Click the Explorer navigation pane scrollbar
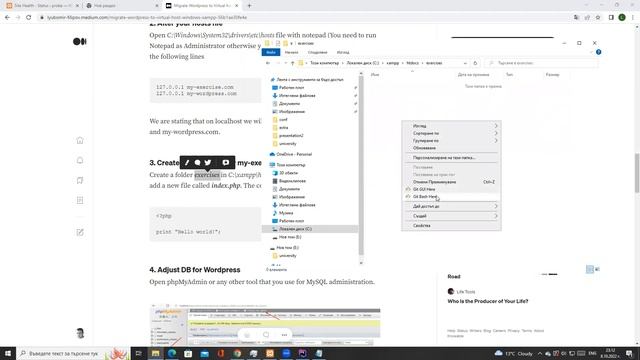The width and height of the screenshot is (640, 360). tap(361, 167)
